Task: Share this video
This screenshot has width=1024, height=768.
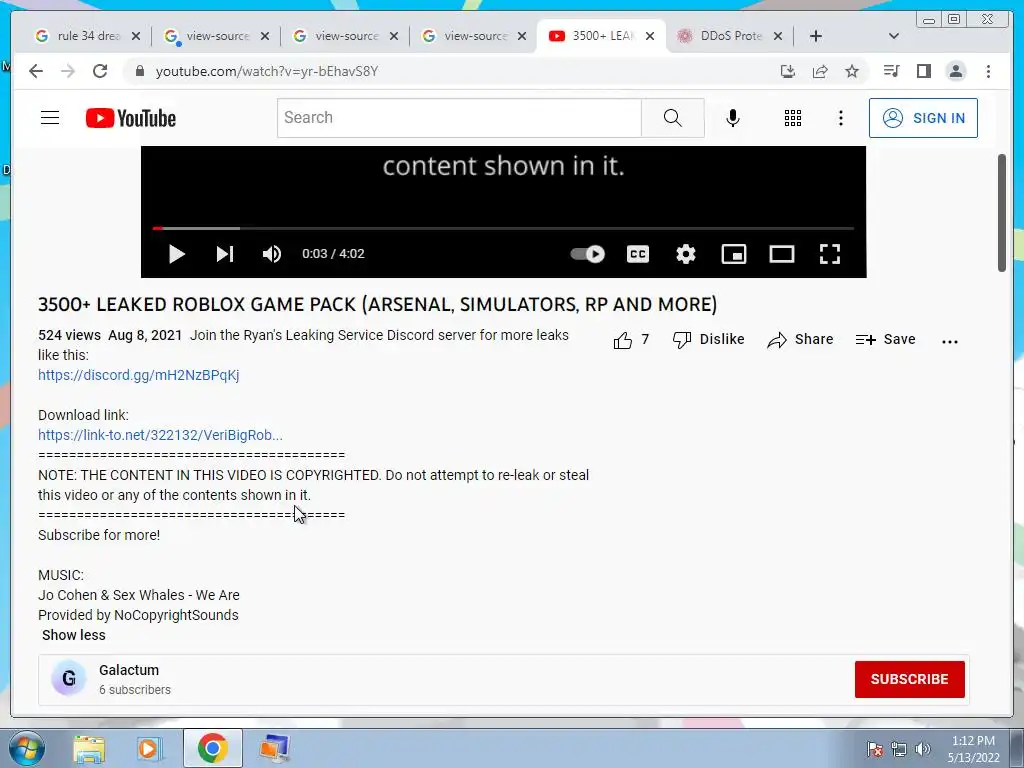Action: [800, 340]
